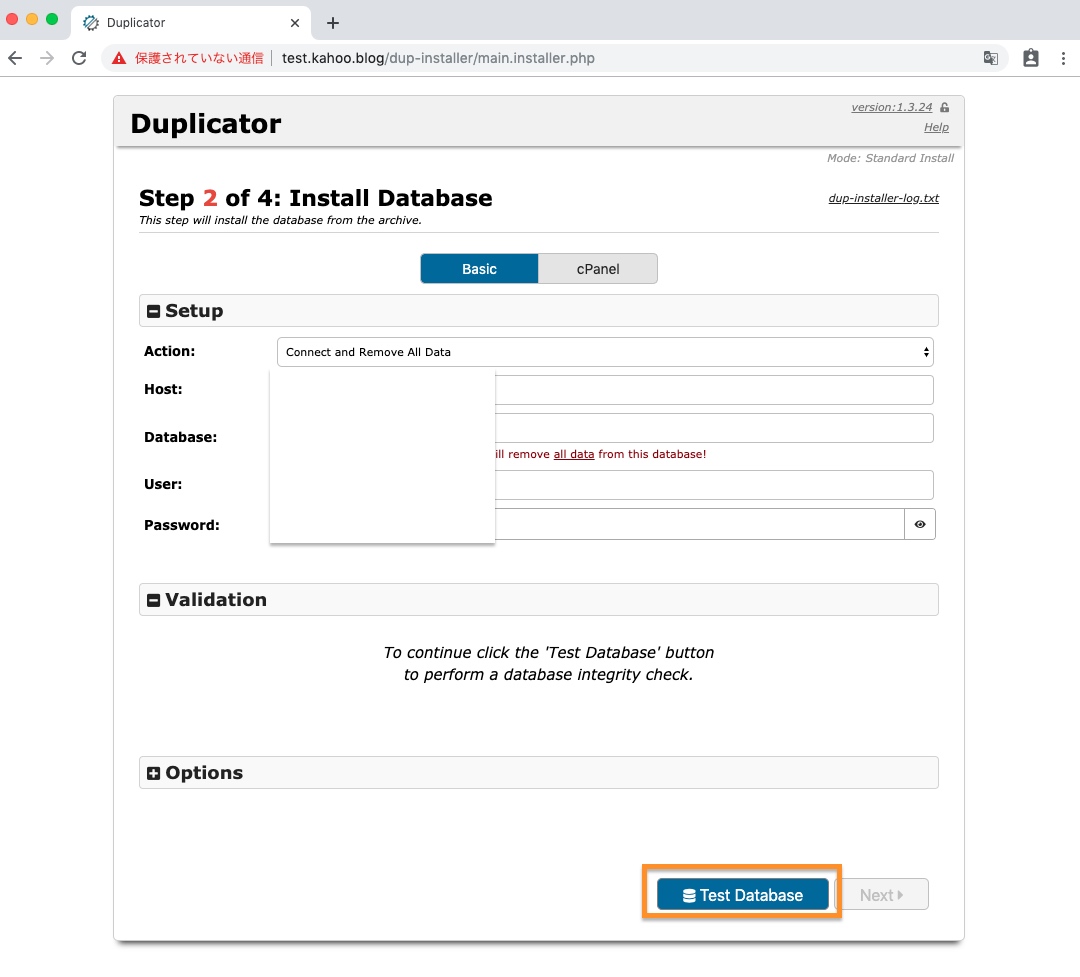
Task: Open the Chrome profile icon
Action: point(1031,58)
